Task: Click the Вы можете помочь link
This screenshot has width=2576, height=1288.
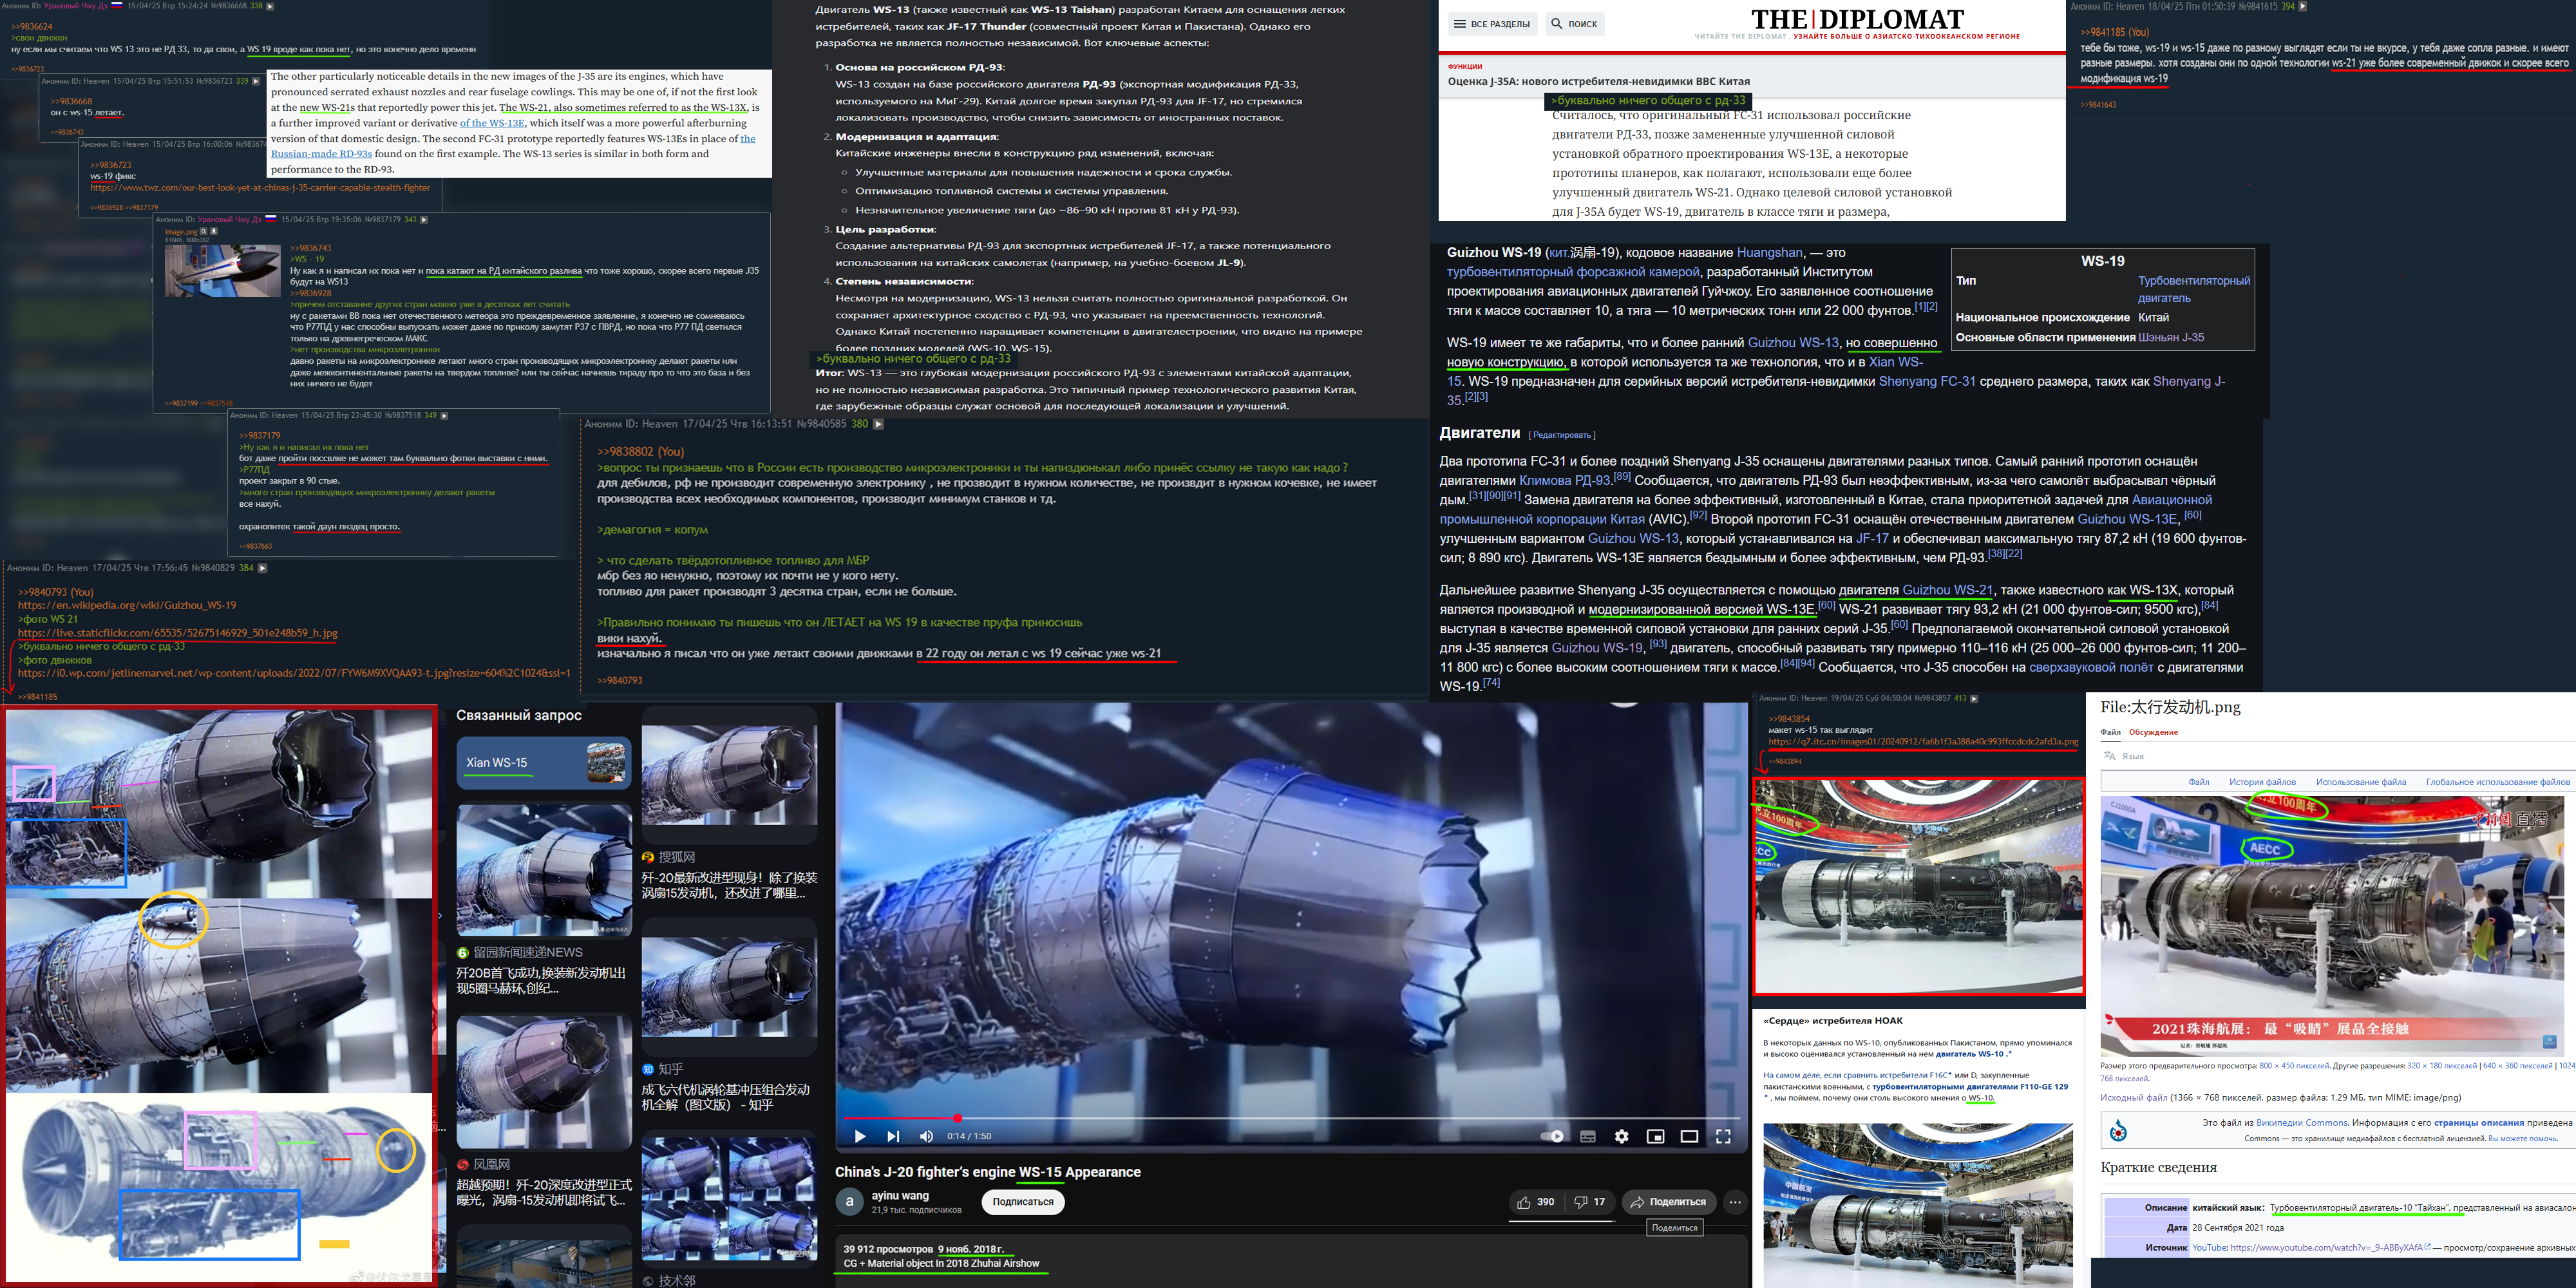Action: 2523,1139
